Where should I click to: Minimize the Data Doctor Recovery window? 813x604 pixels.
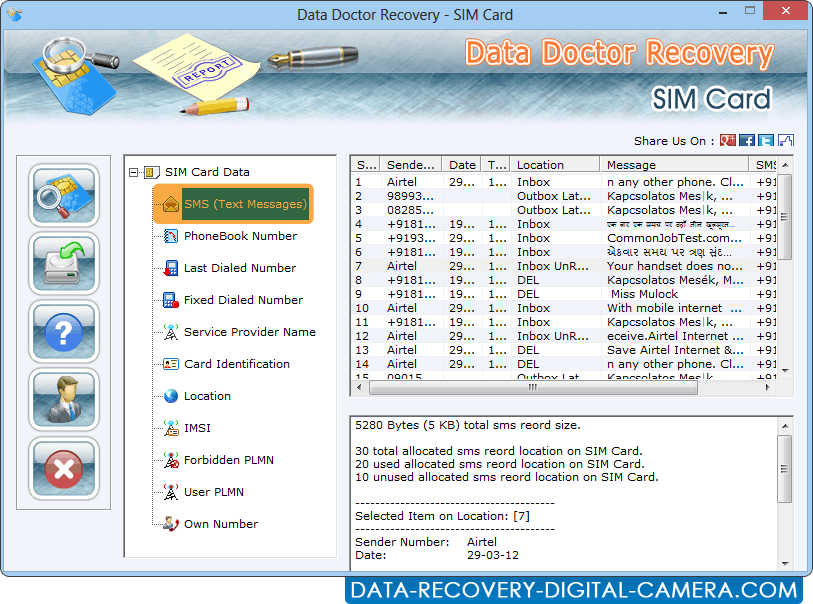pos(723,11)
